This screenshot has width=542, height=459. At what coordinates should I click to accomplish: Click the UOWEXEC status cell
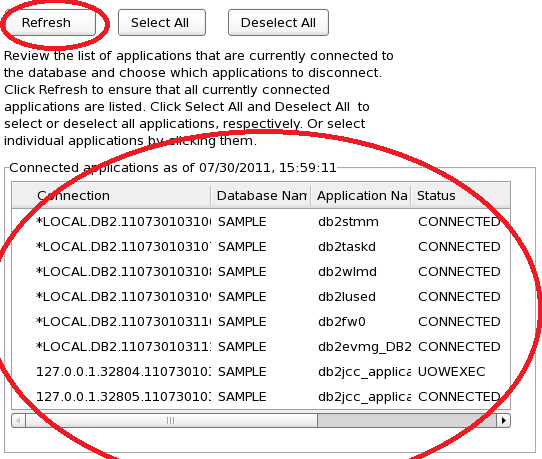[451, 372]
